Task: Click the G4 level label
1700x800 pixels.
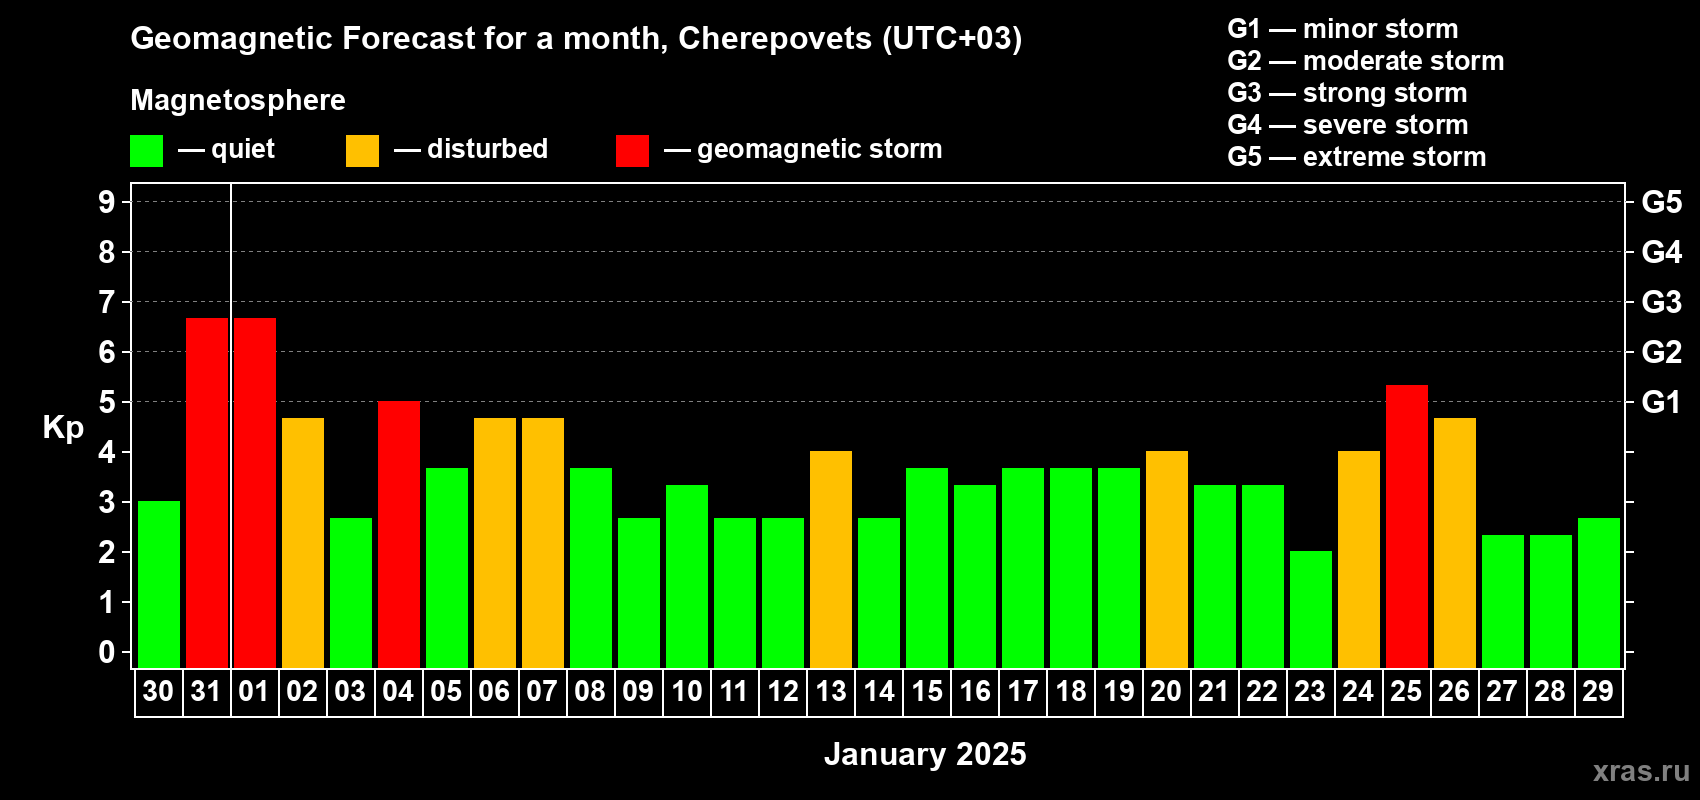Action: point(1662,252)
